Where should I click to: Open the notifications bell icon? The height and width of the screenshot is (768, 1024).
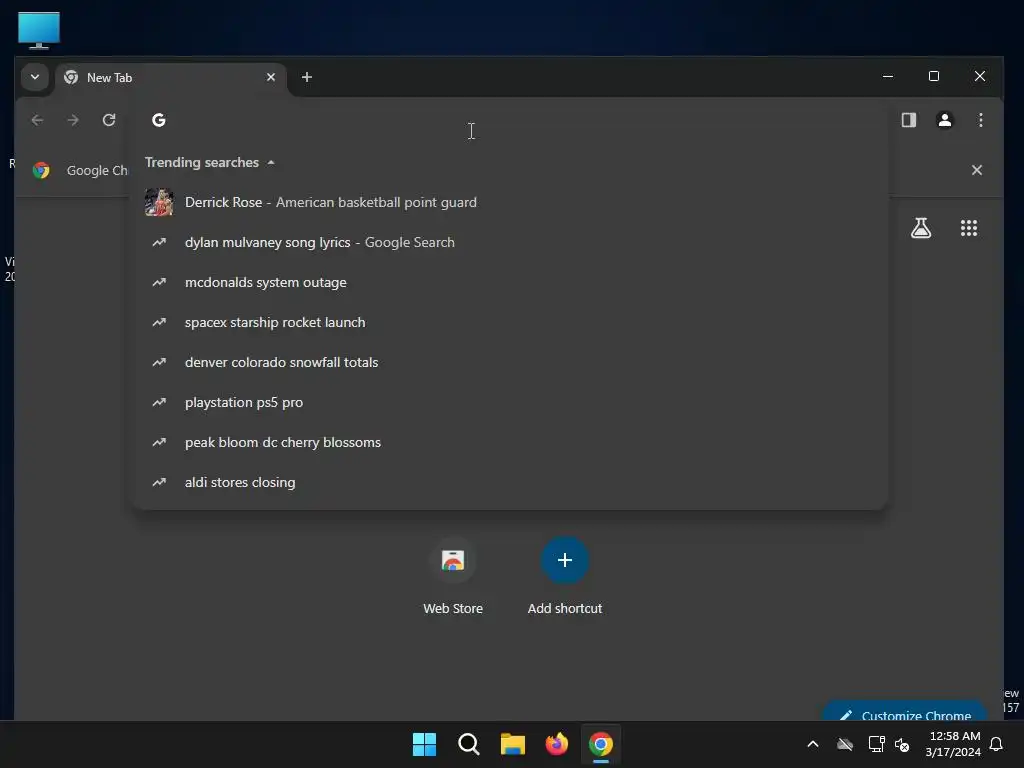pyautogui.click(x=997, y=744)
